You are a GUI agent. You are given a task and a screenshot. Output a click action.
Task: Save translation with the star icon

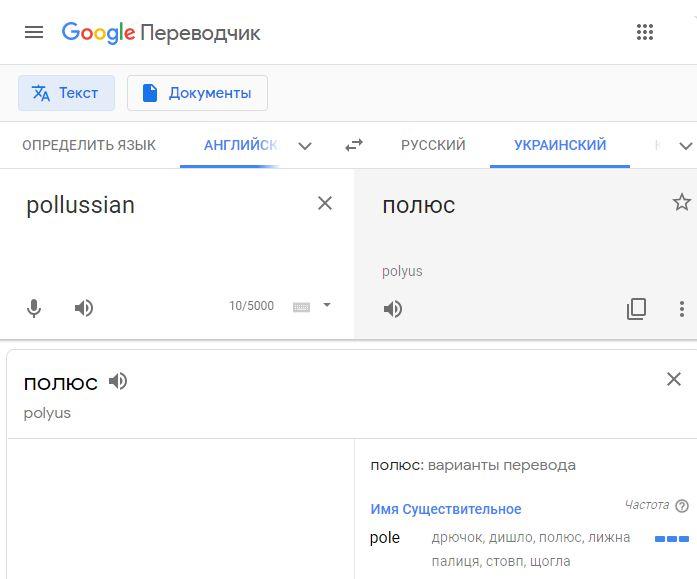coord(681,202)
